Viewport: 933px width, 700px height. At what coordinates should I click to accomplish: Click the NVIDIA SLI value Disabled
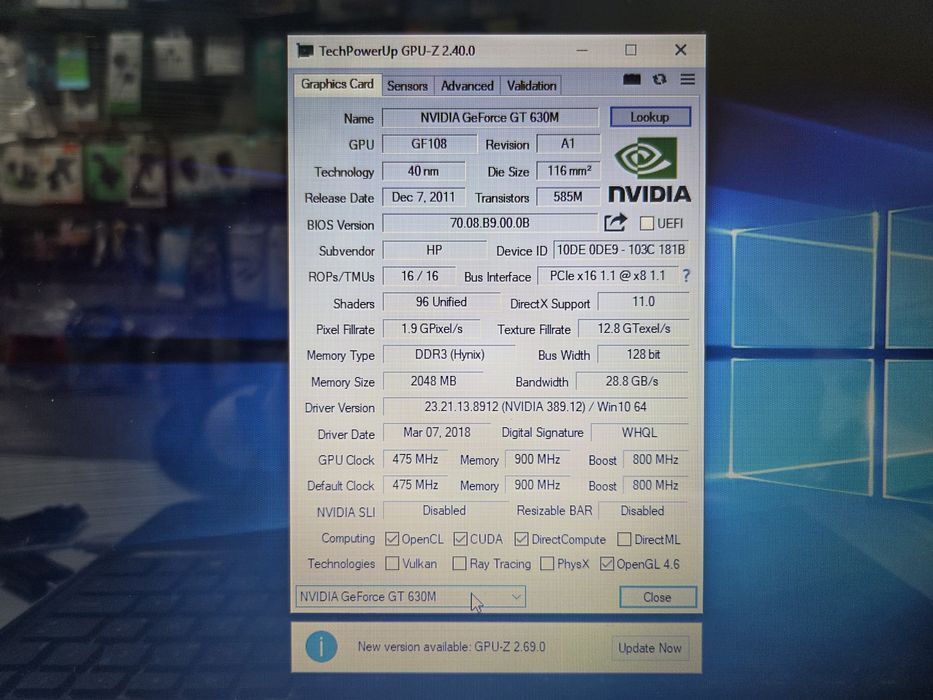444,511
